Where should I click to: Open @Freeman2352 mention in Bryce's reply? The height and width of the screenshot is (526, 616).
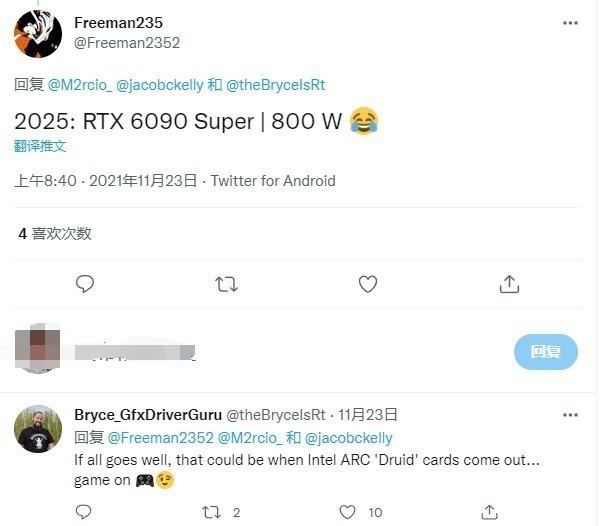(160, 438)
